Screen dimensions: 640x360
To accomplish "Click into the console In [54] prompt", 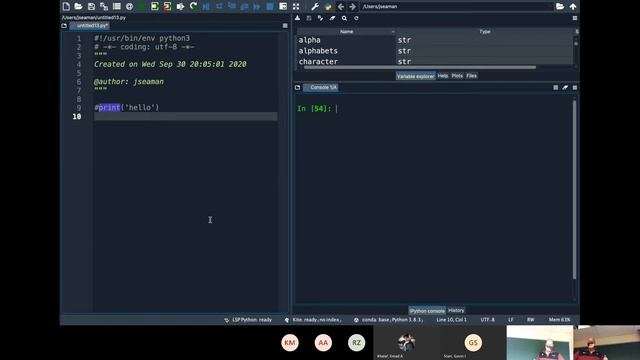I will pyautogui.click(x=337, y=109).
